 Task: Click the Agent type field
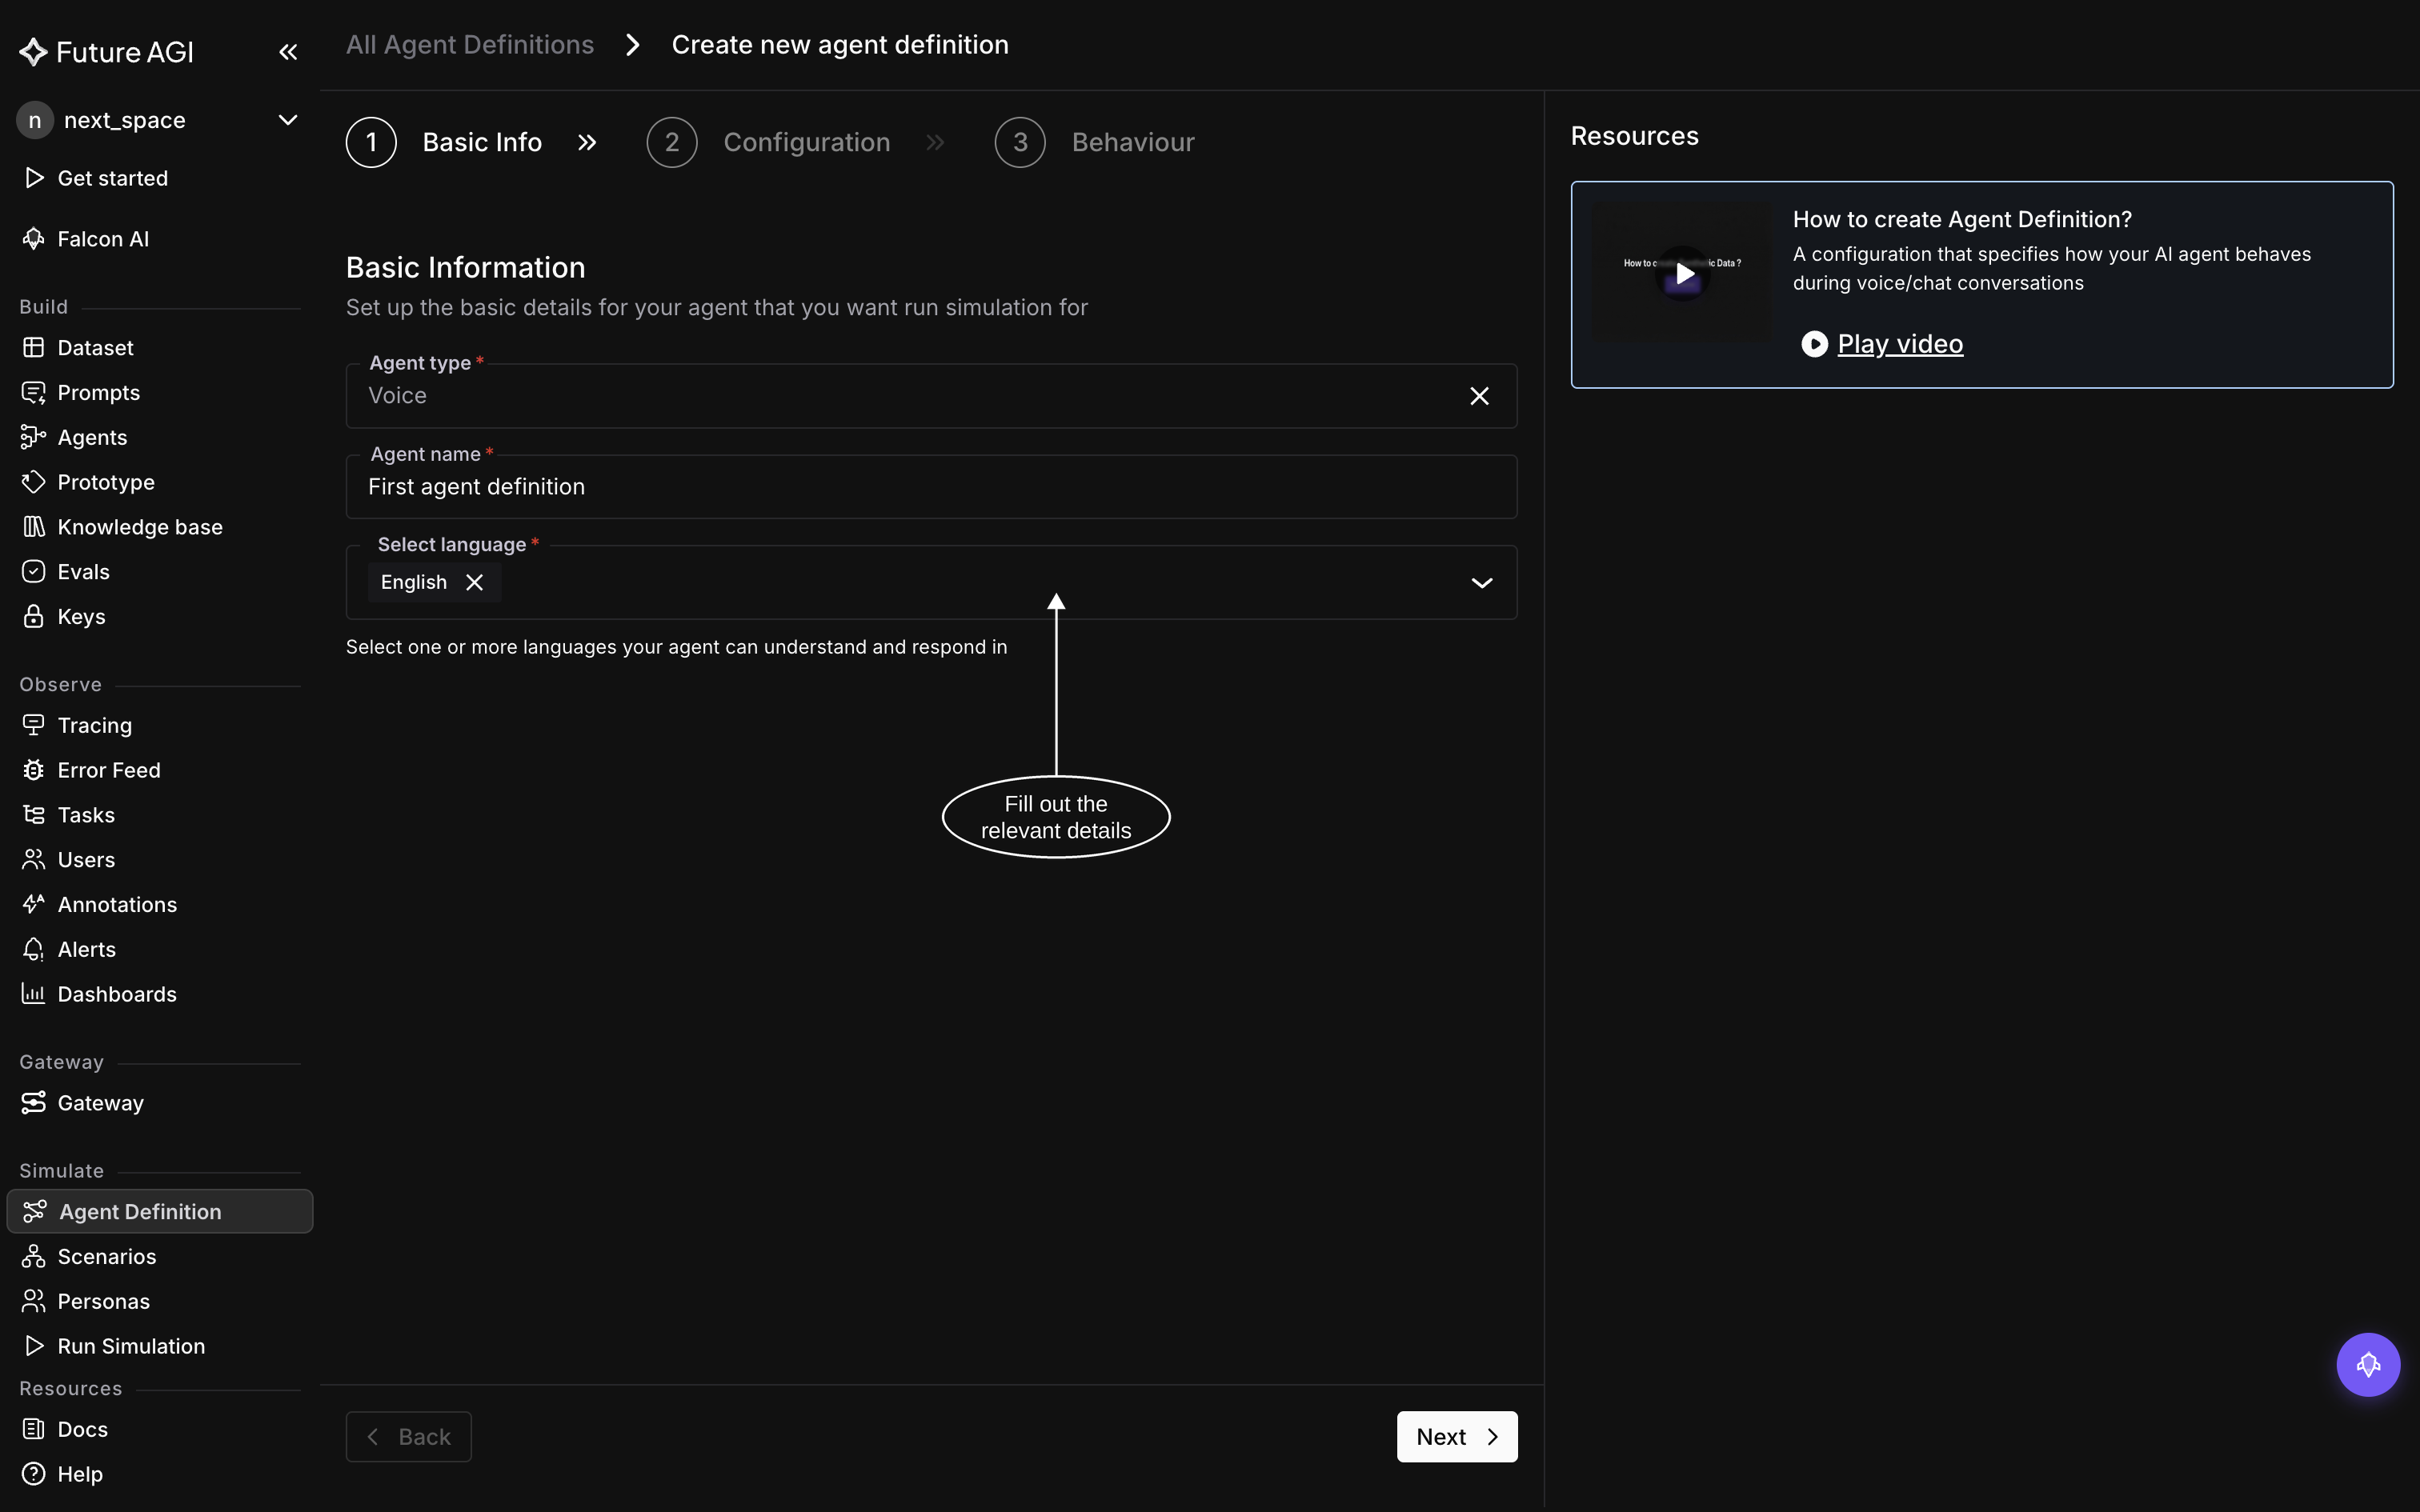click(x=931, y=396)
